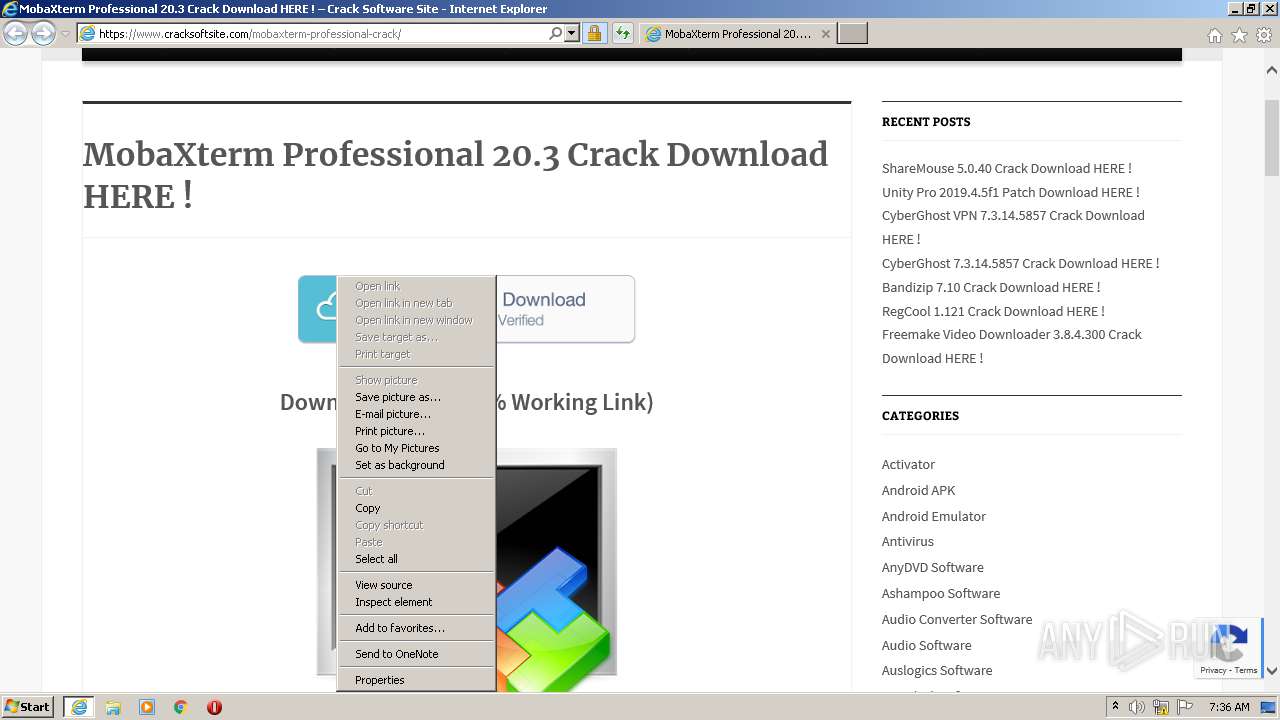Click the reCAPTCHA Privacy link
Viewport: 1280px width, 720px height.
pos(1213,671)
